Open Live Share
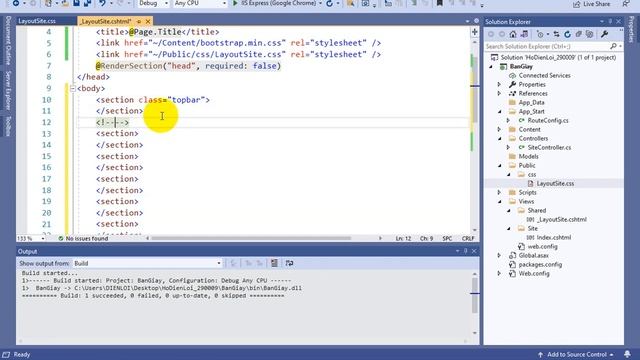The width and height of the screenshot is (640, 360). click(591, 4)
